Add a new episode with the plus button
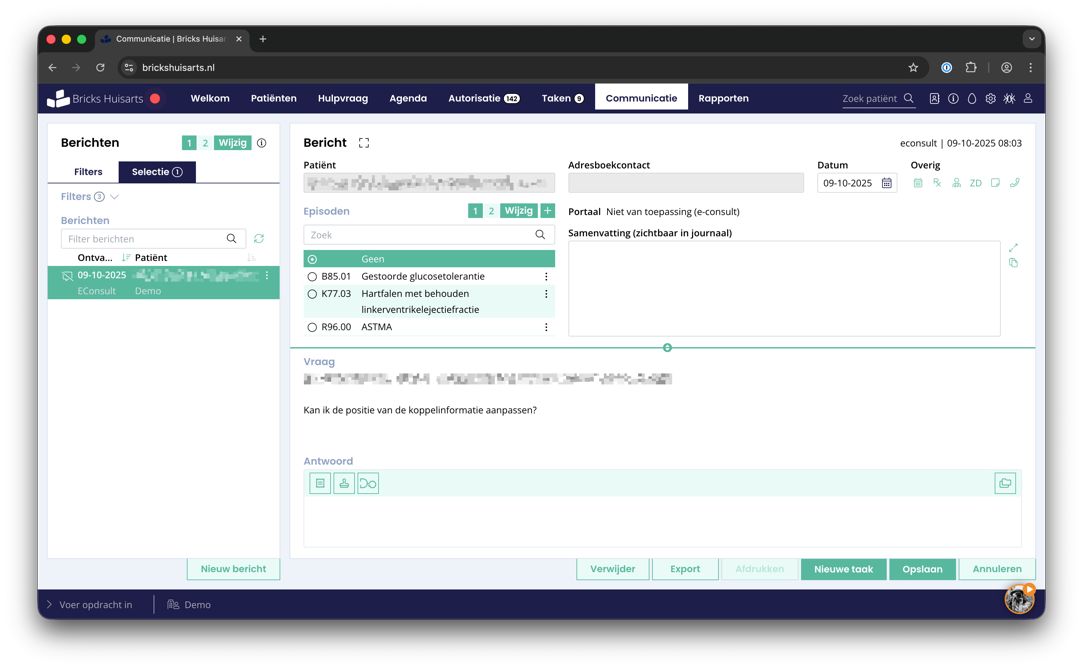Viewport: 1083px width, 669px height. click(547, 211)
